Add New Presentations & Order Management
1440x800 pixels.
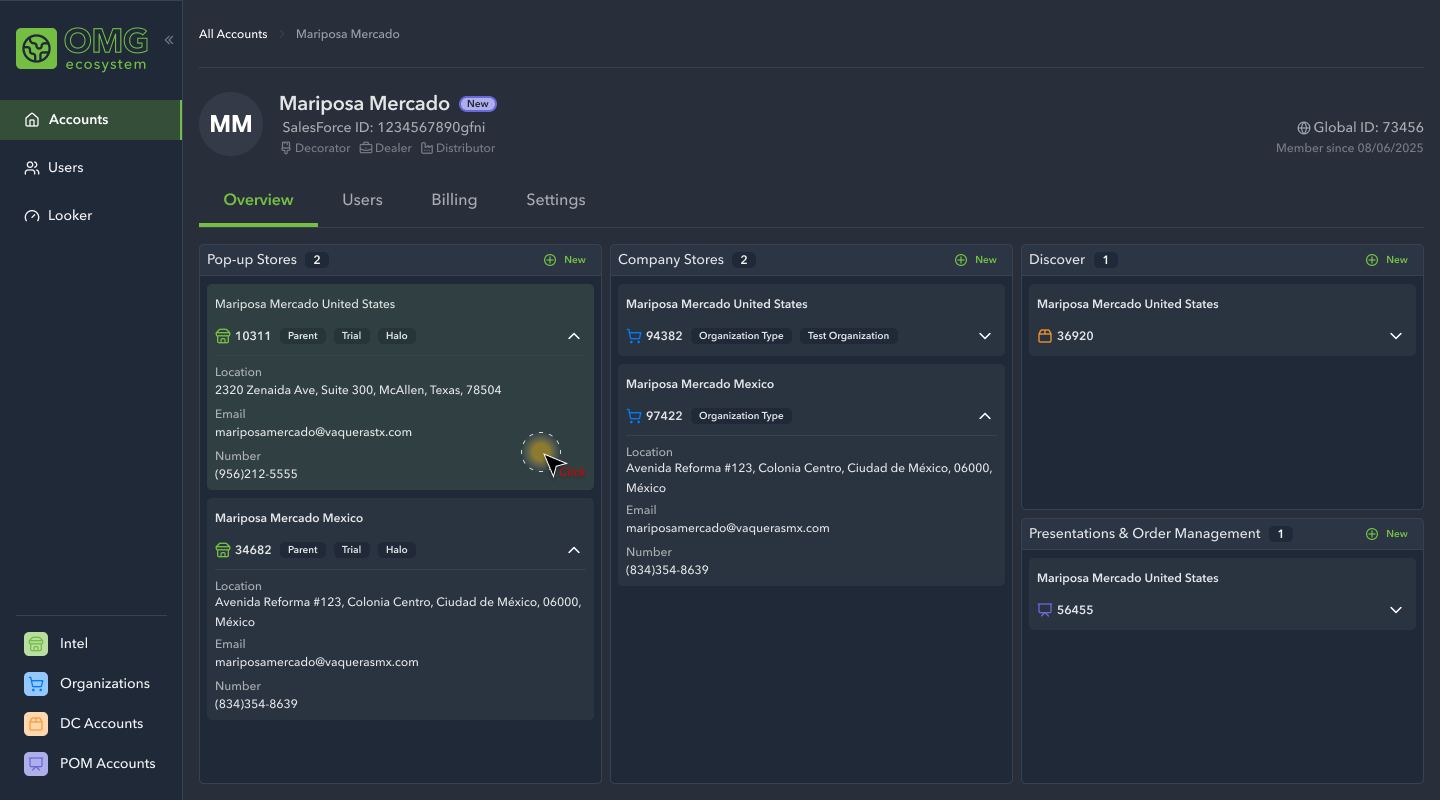[x=1387, y=534]
